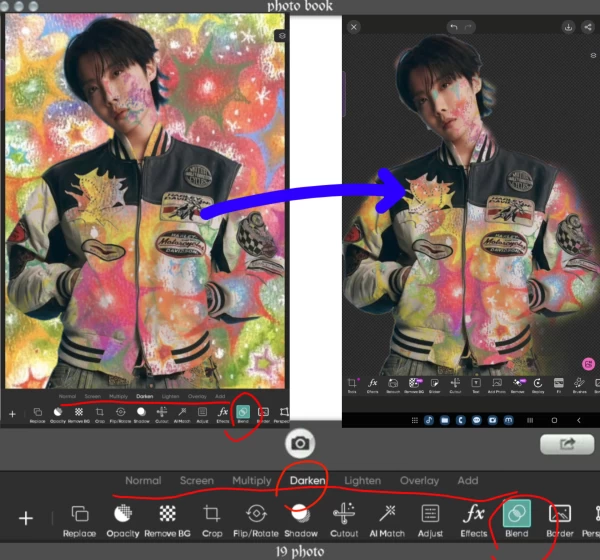Select Screen blend mode in the large bottom row
This screenshot has height=560, width=600.
tap(197, 480)
